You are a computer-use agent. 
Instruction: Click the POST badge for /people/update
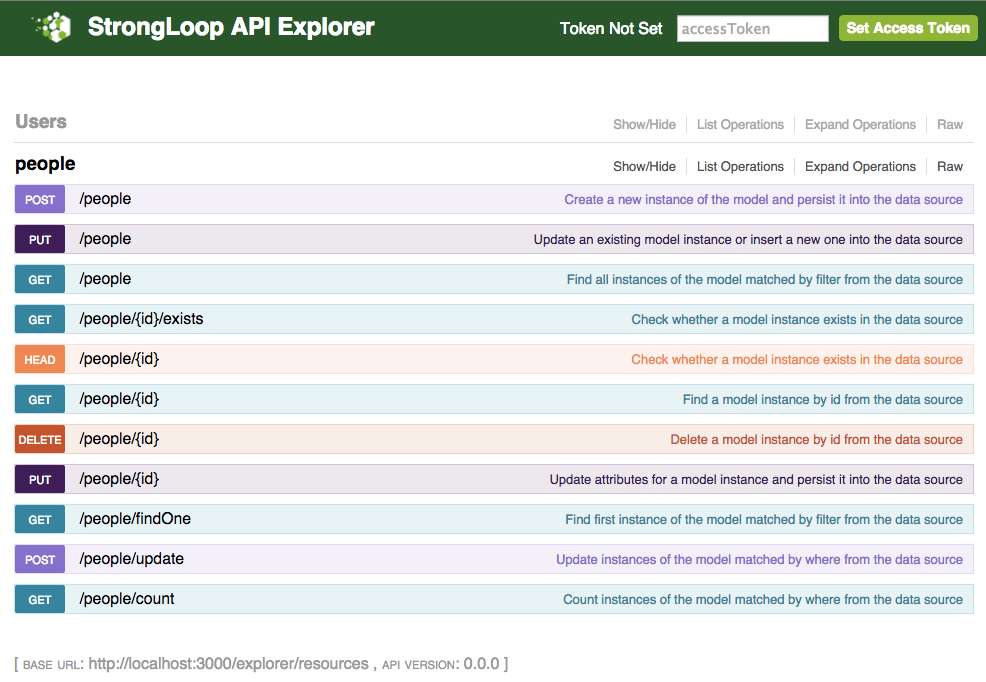(39, 559)
